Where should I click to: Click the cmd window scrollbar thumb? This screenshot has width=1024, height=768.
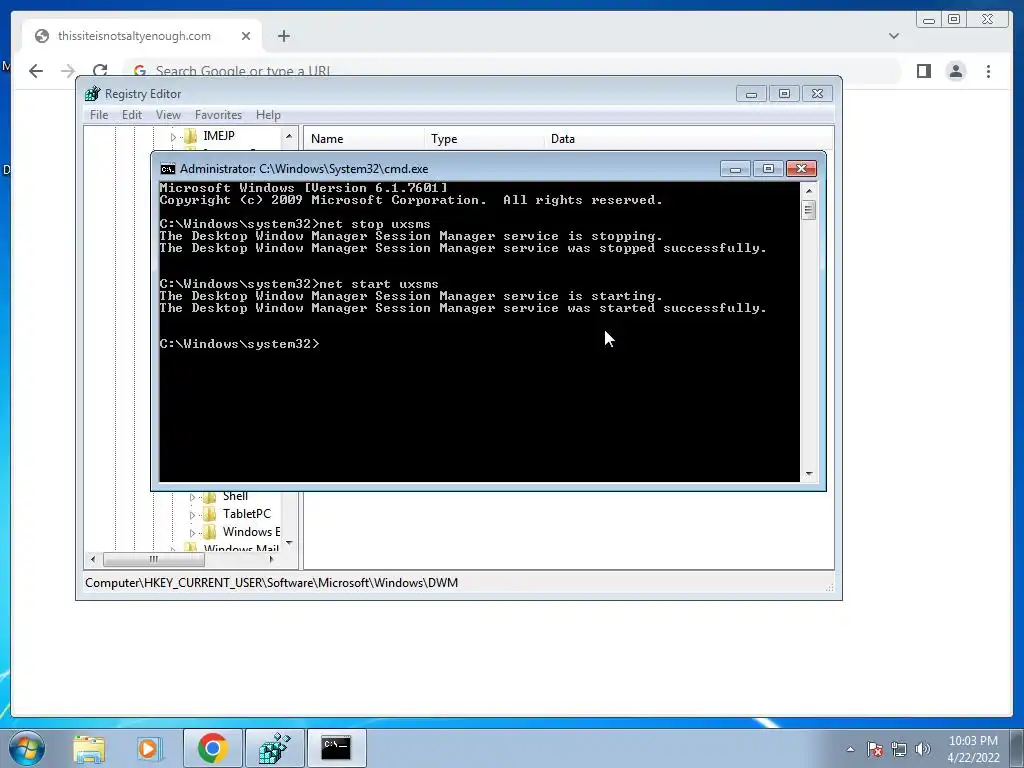tap(808, 210)
